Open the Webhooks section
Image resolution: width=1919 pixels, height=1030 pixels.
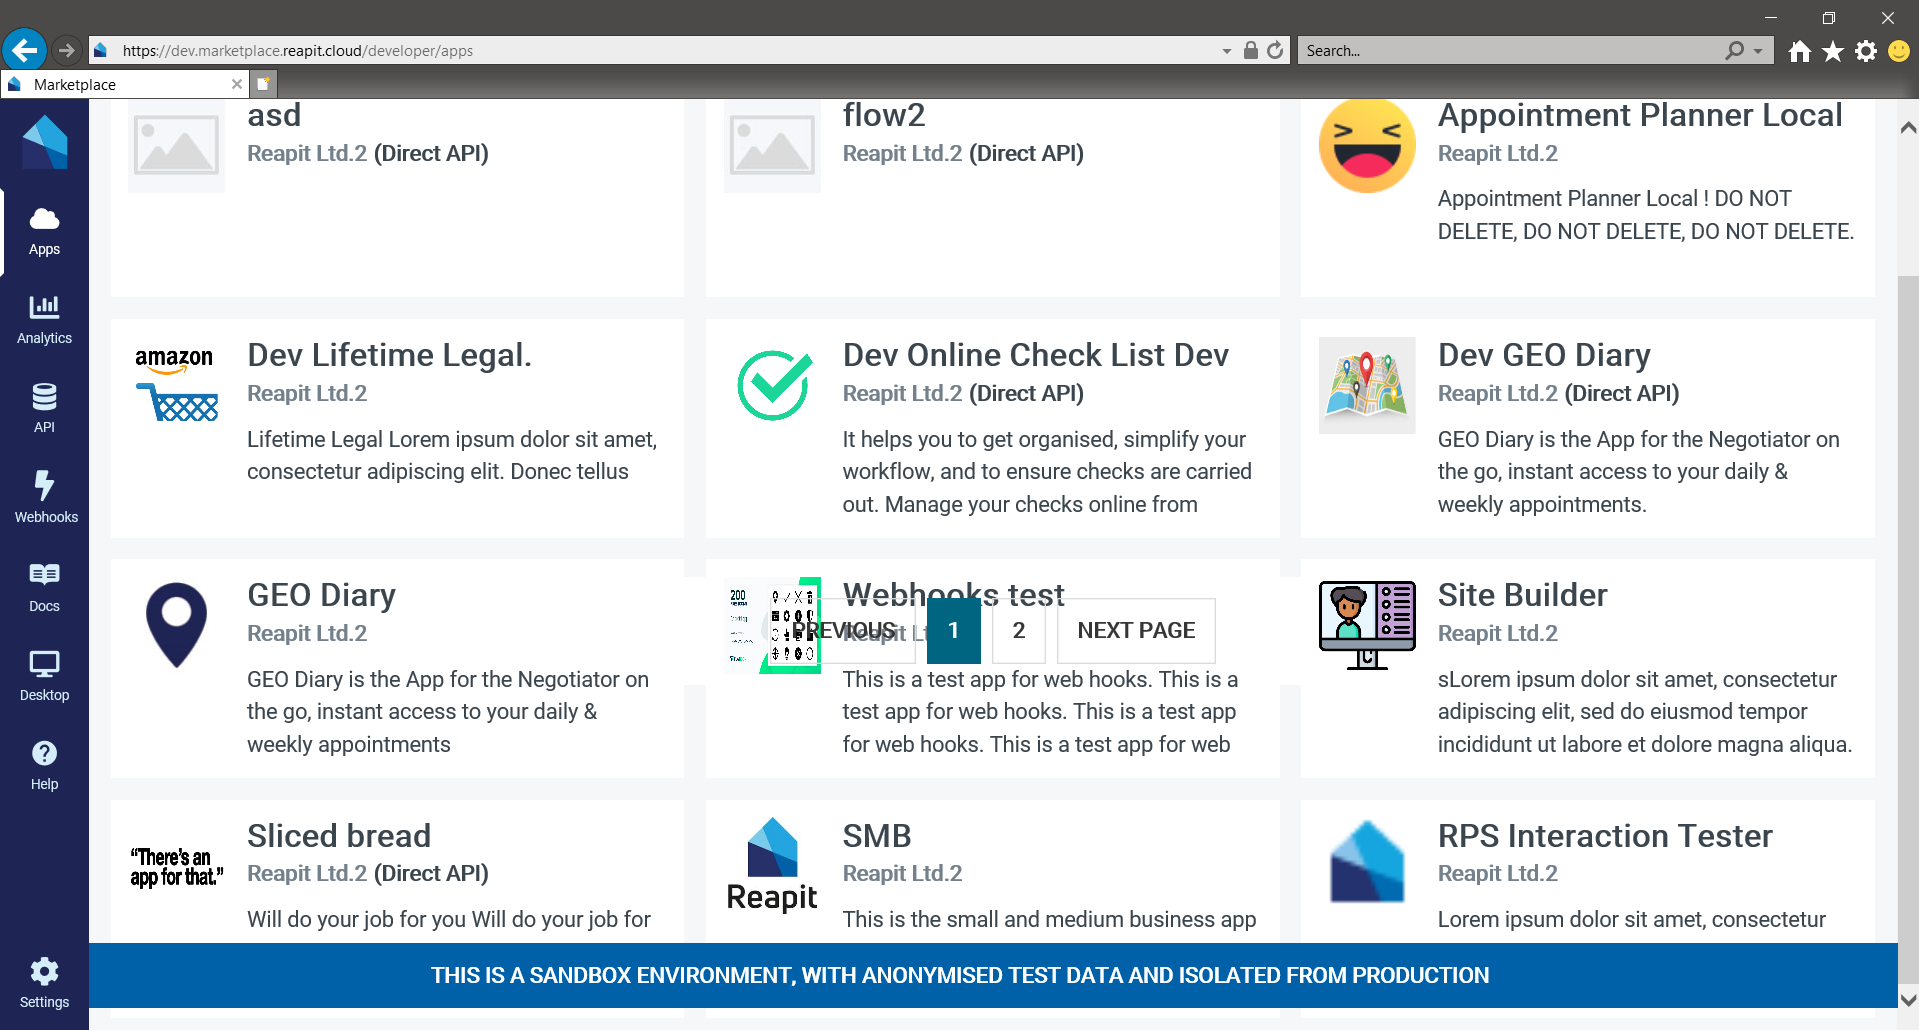(44, 497)
